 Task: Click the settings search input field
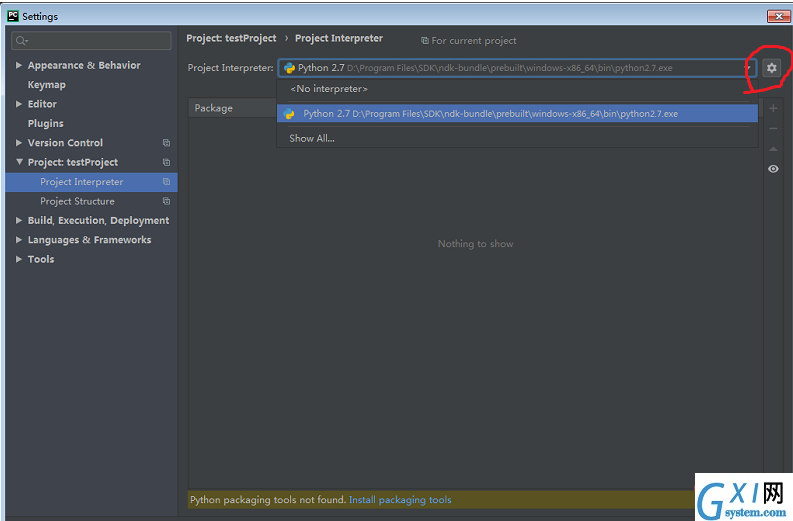pyautogui.click(x=92, y=40)
